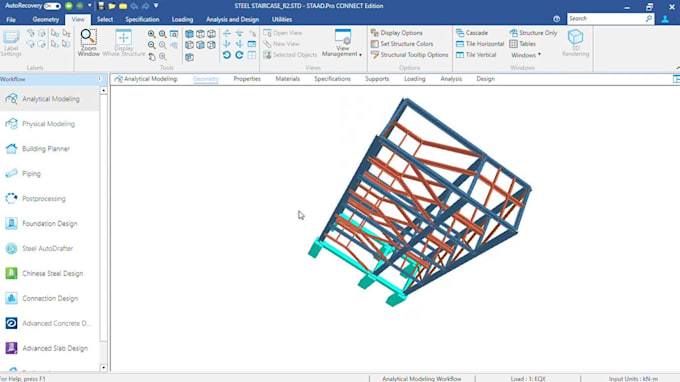Open the quick access toolbar customize arrow

click(156, 6)
